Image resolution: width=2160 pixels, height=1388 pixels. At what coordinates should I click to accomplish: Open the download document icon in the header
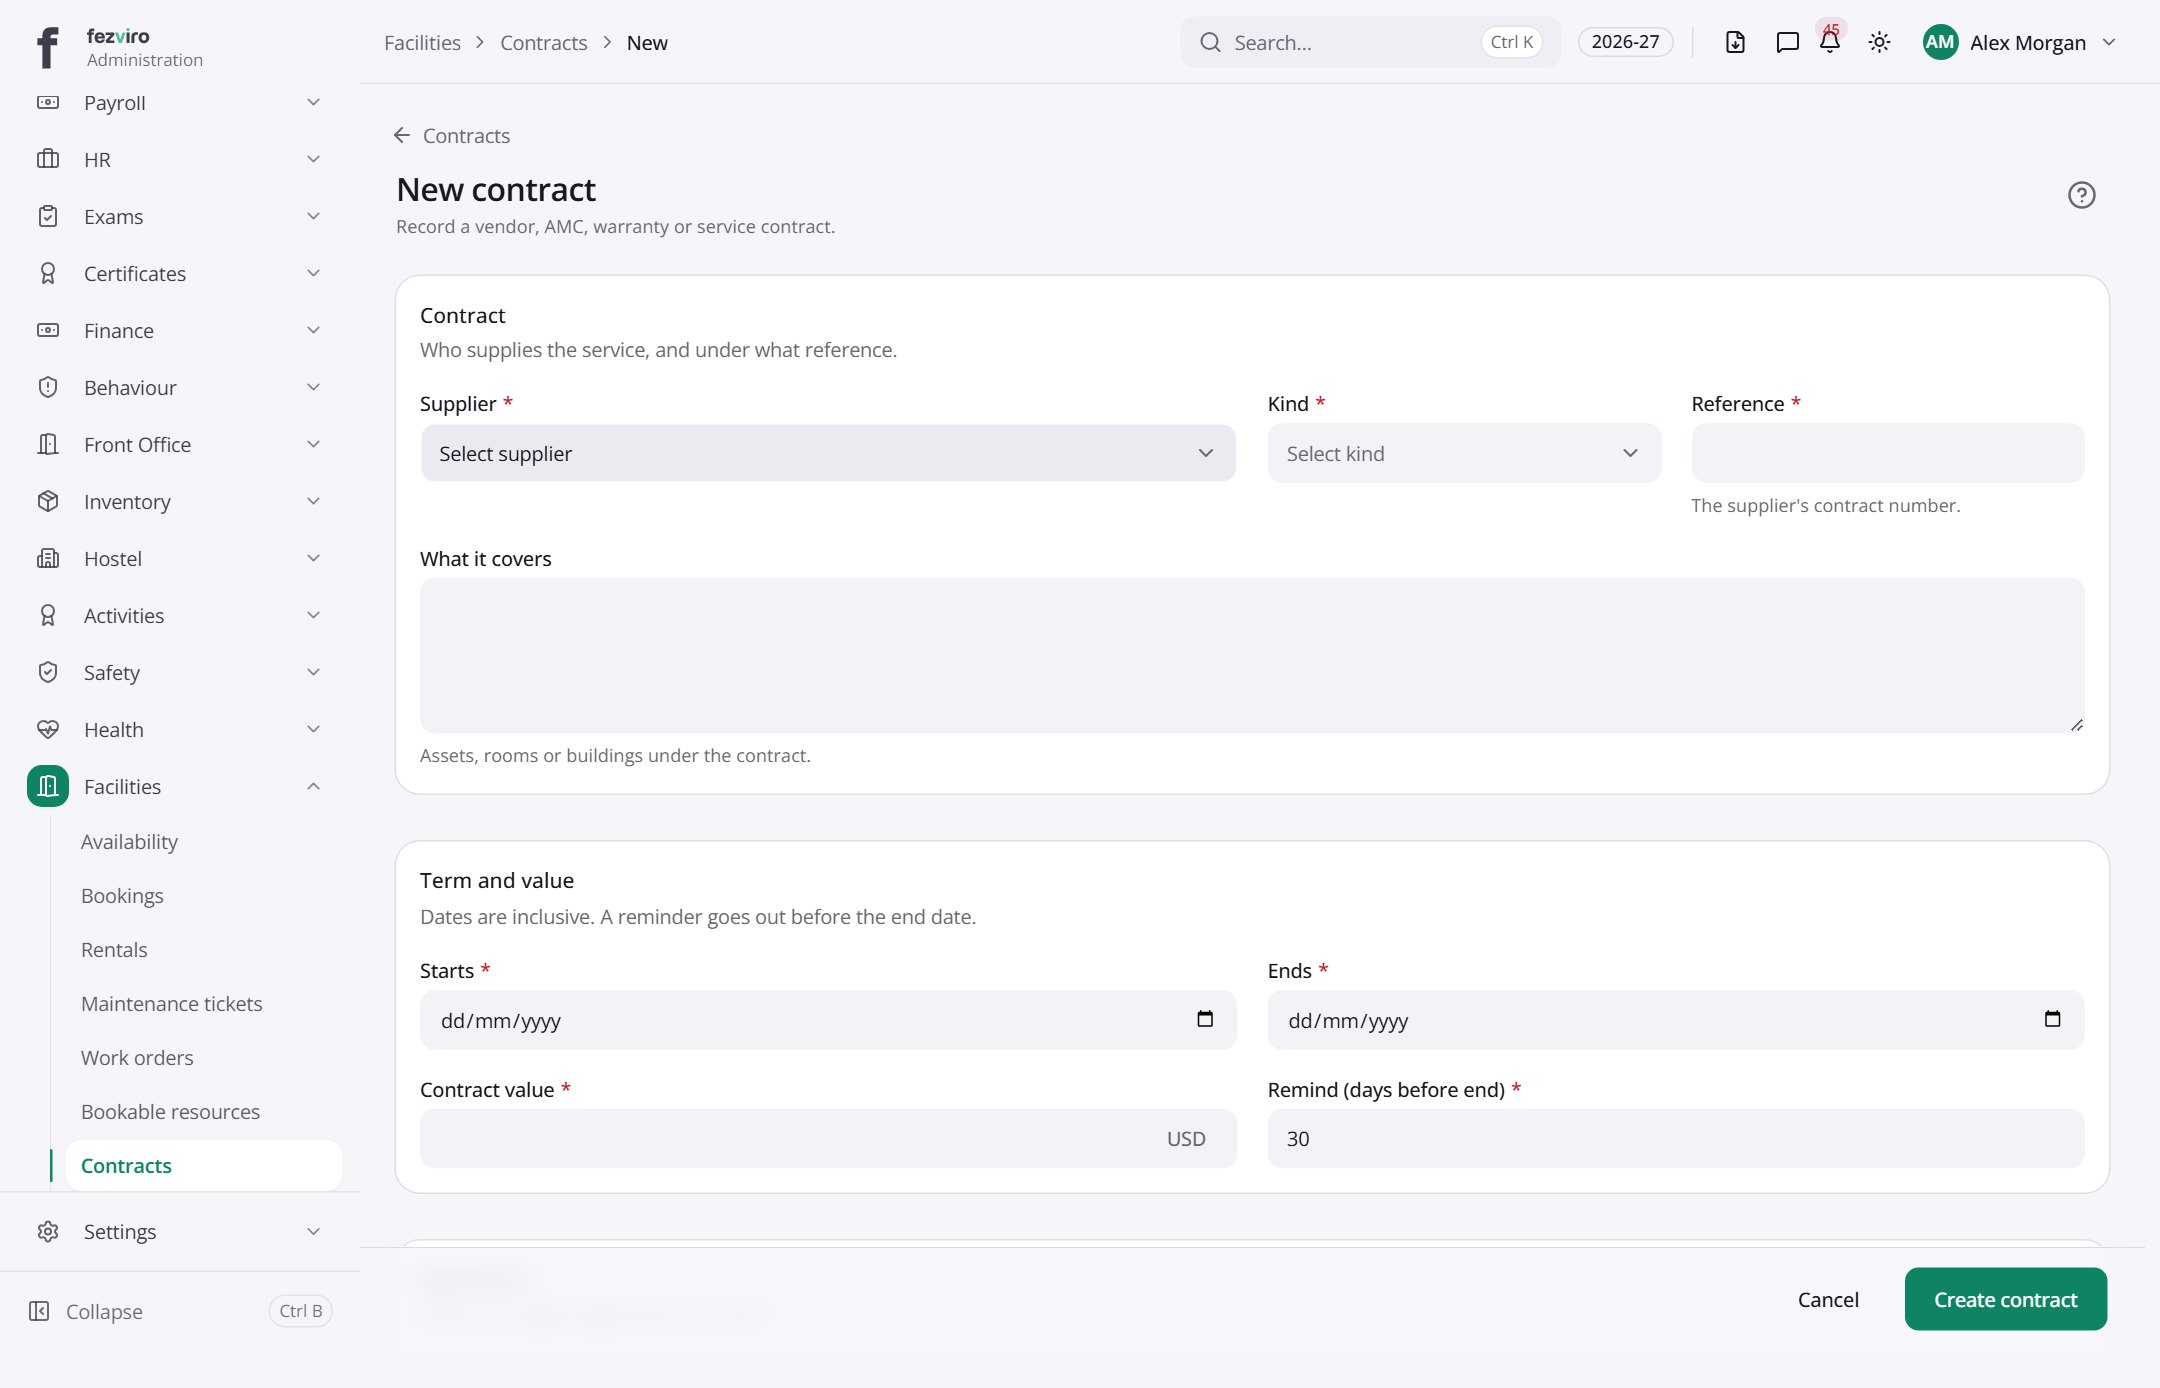[x=1735, y=42]
